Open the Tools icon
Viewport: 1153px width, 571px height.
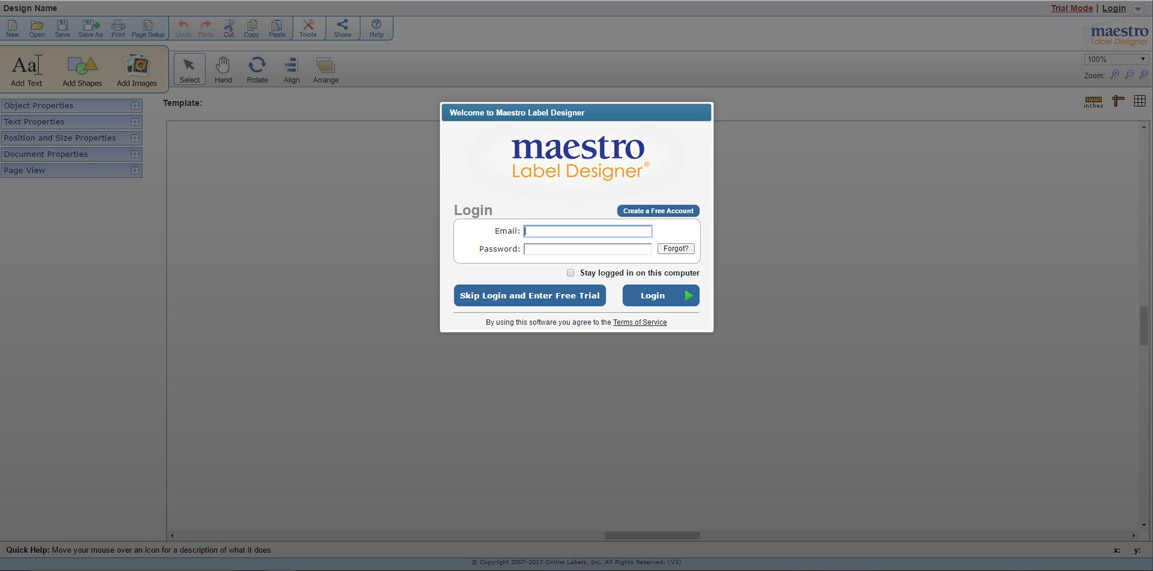coord(308,28)
